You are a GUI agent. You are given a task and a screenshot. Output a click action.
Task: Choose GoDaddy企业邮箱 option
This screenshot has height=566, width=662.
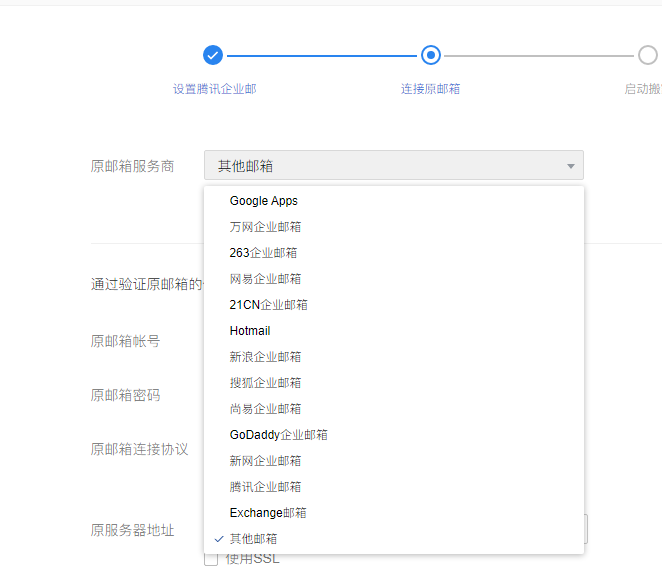click(x=278, y=435)
